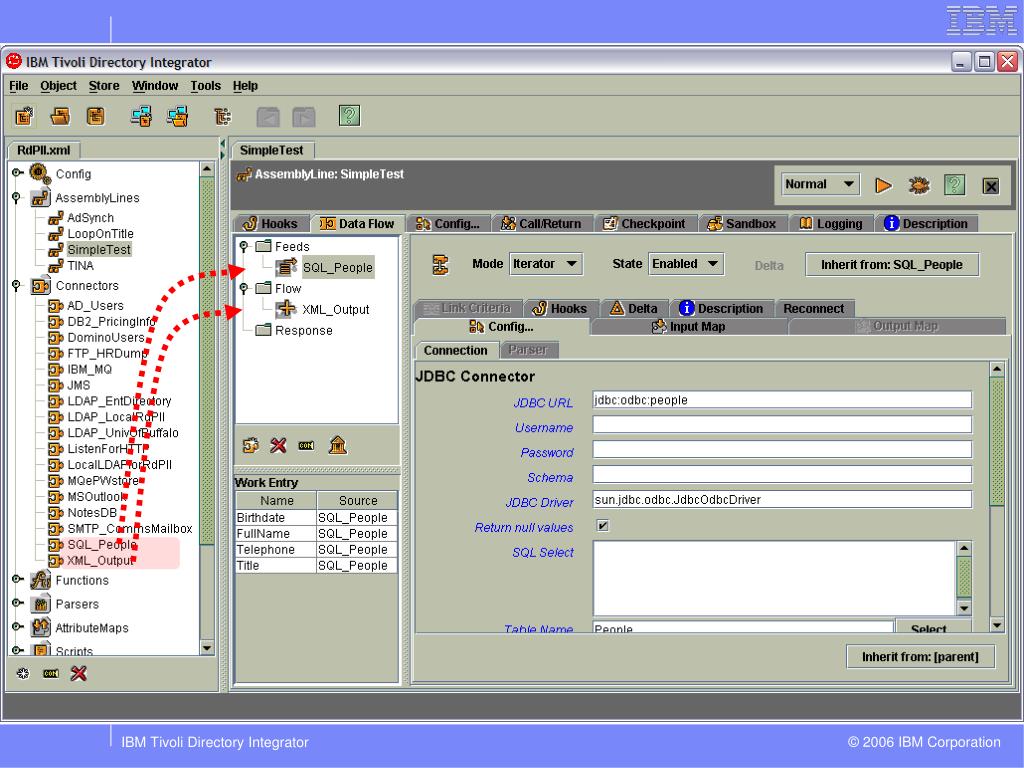Click the CON icon under the Data Flow tree
Screen dimensions: 1024x768
tap(306, 445)
